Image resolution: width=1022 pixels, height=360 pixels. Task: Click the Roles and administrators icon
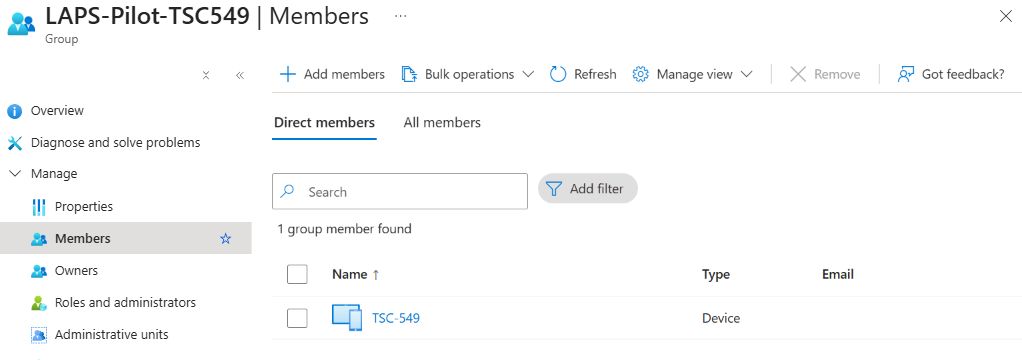point(39,303)
